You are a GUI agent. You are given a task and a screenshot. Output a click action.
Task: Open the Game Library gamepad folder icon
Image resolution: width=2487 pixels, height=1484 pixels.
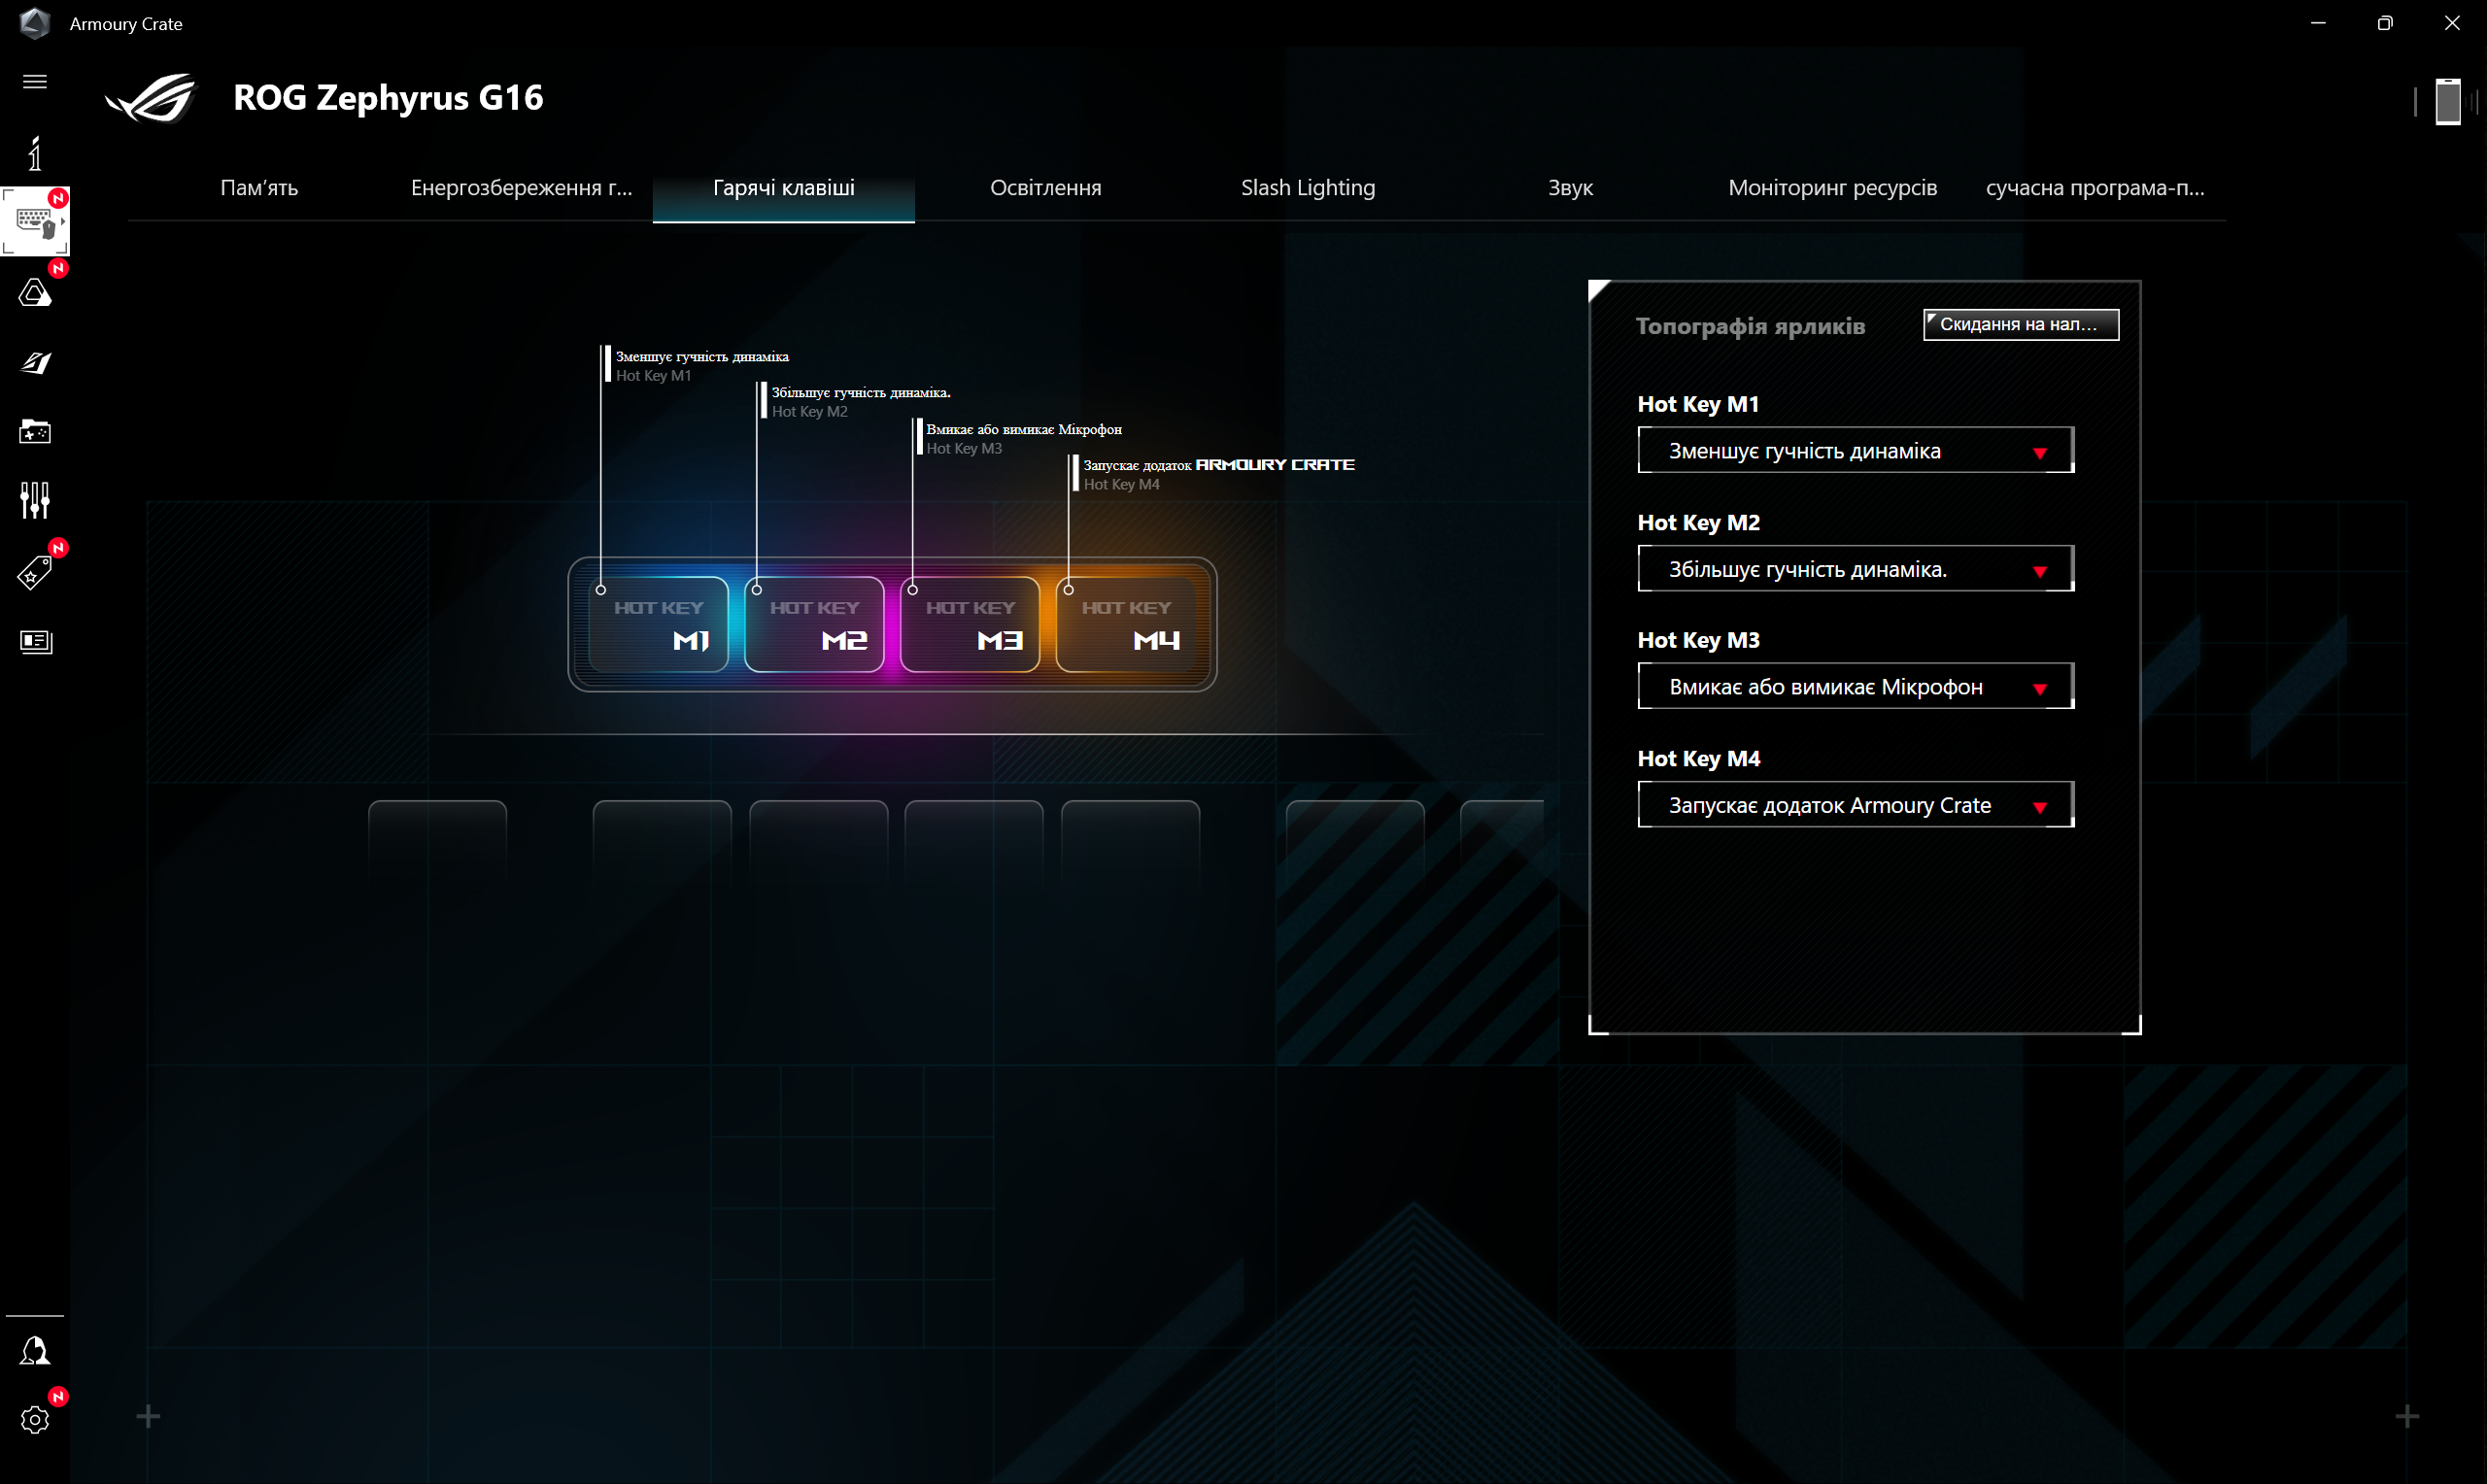35,432
